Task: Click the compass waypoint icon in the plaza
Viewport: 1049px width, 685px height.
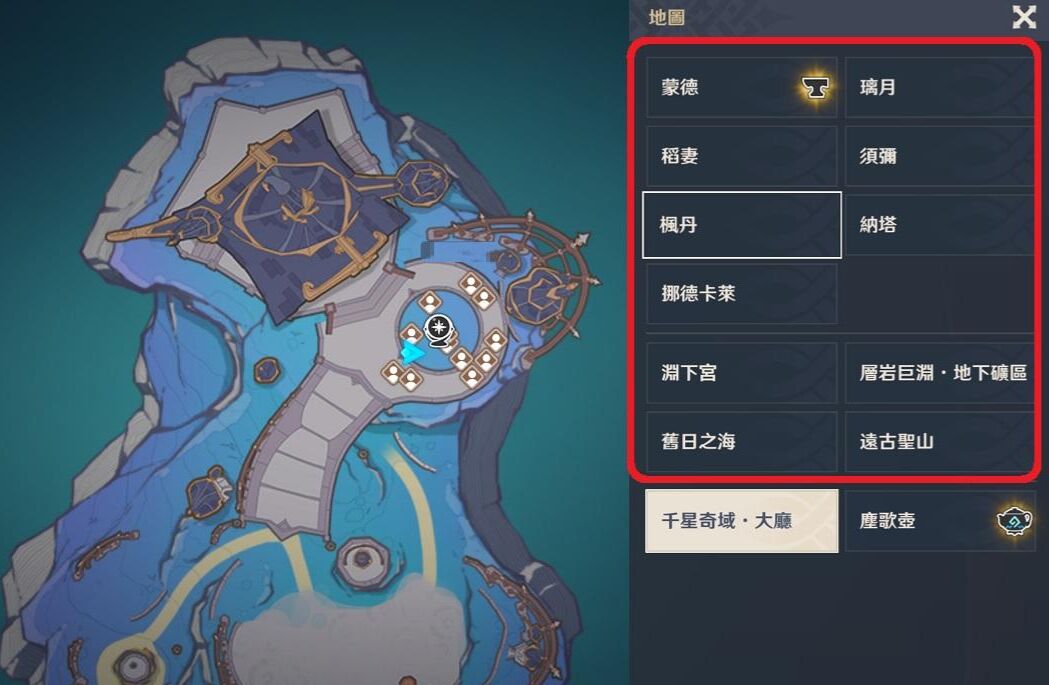Action: [x=439, y=330]
